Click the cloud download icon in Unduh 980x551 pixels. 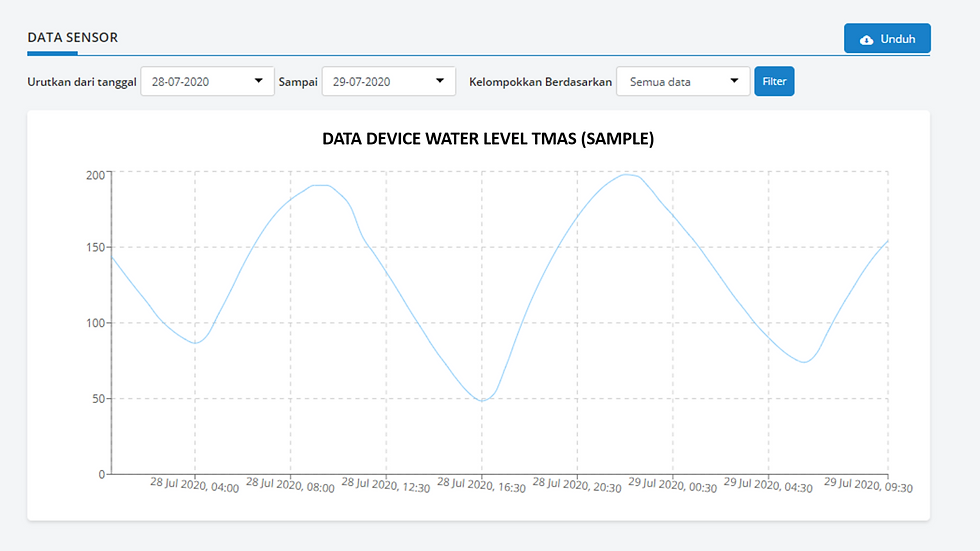tap(866, 39)
